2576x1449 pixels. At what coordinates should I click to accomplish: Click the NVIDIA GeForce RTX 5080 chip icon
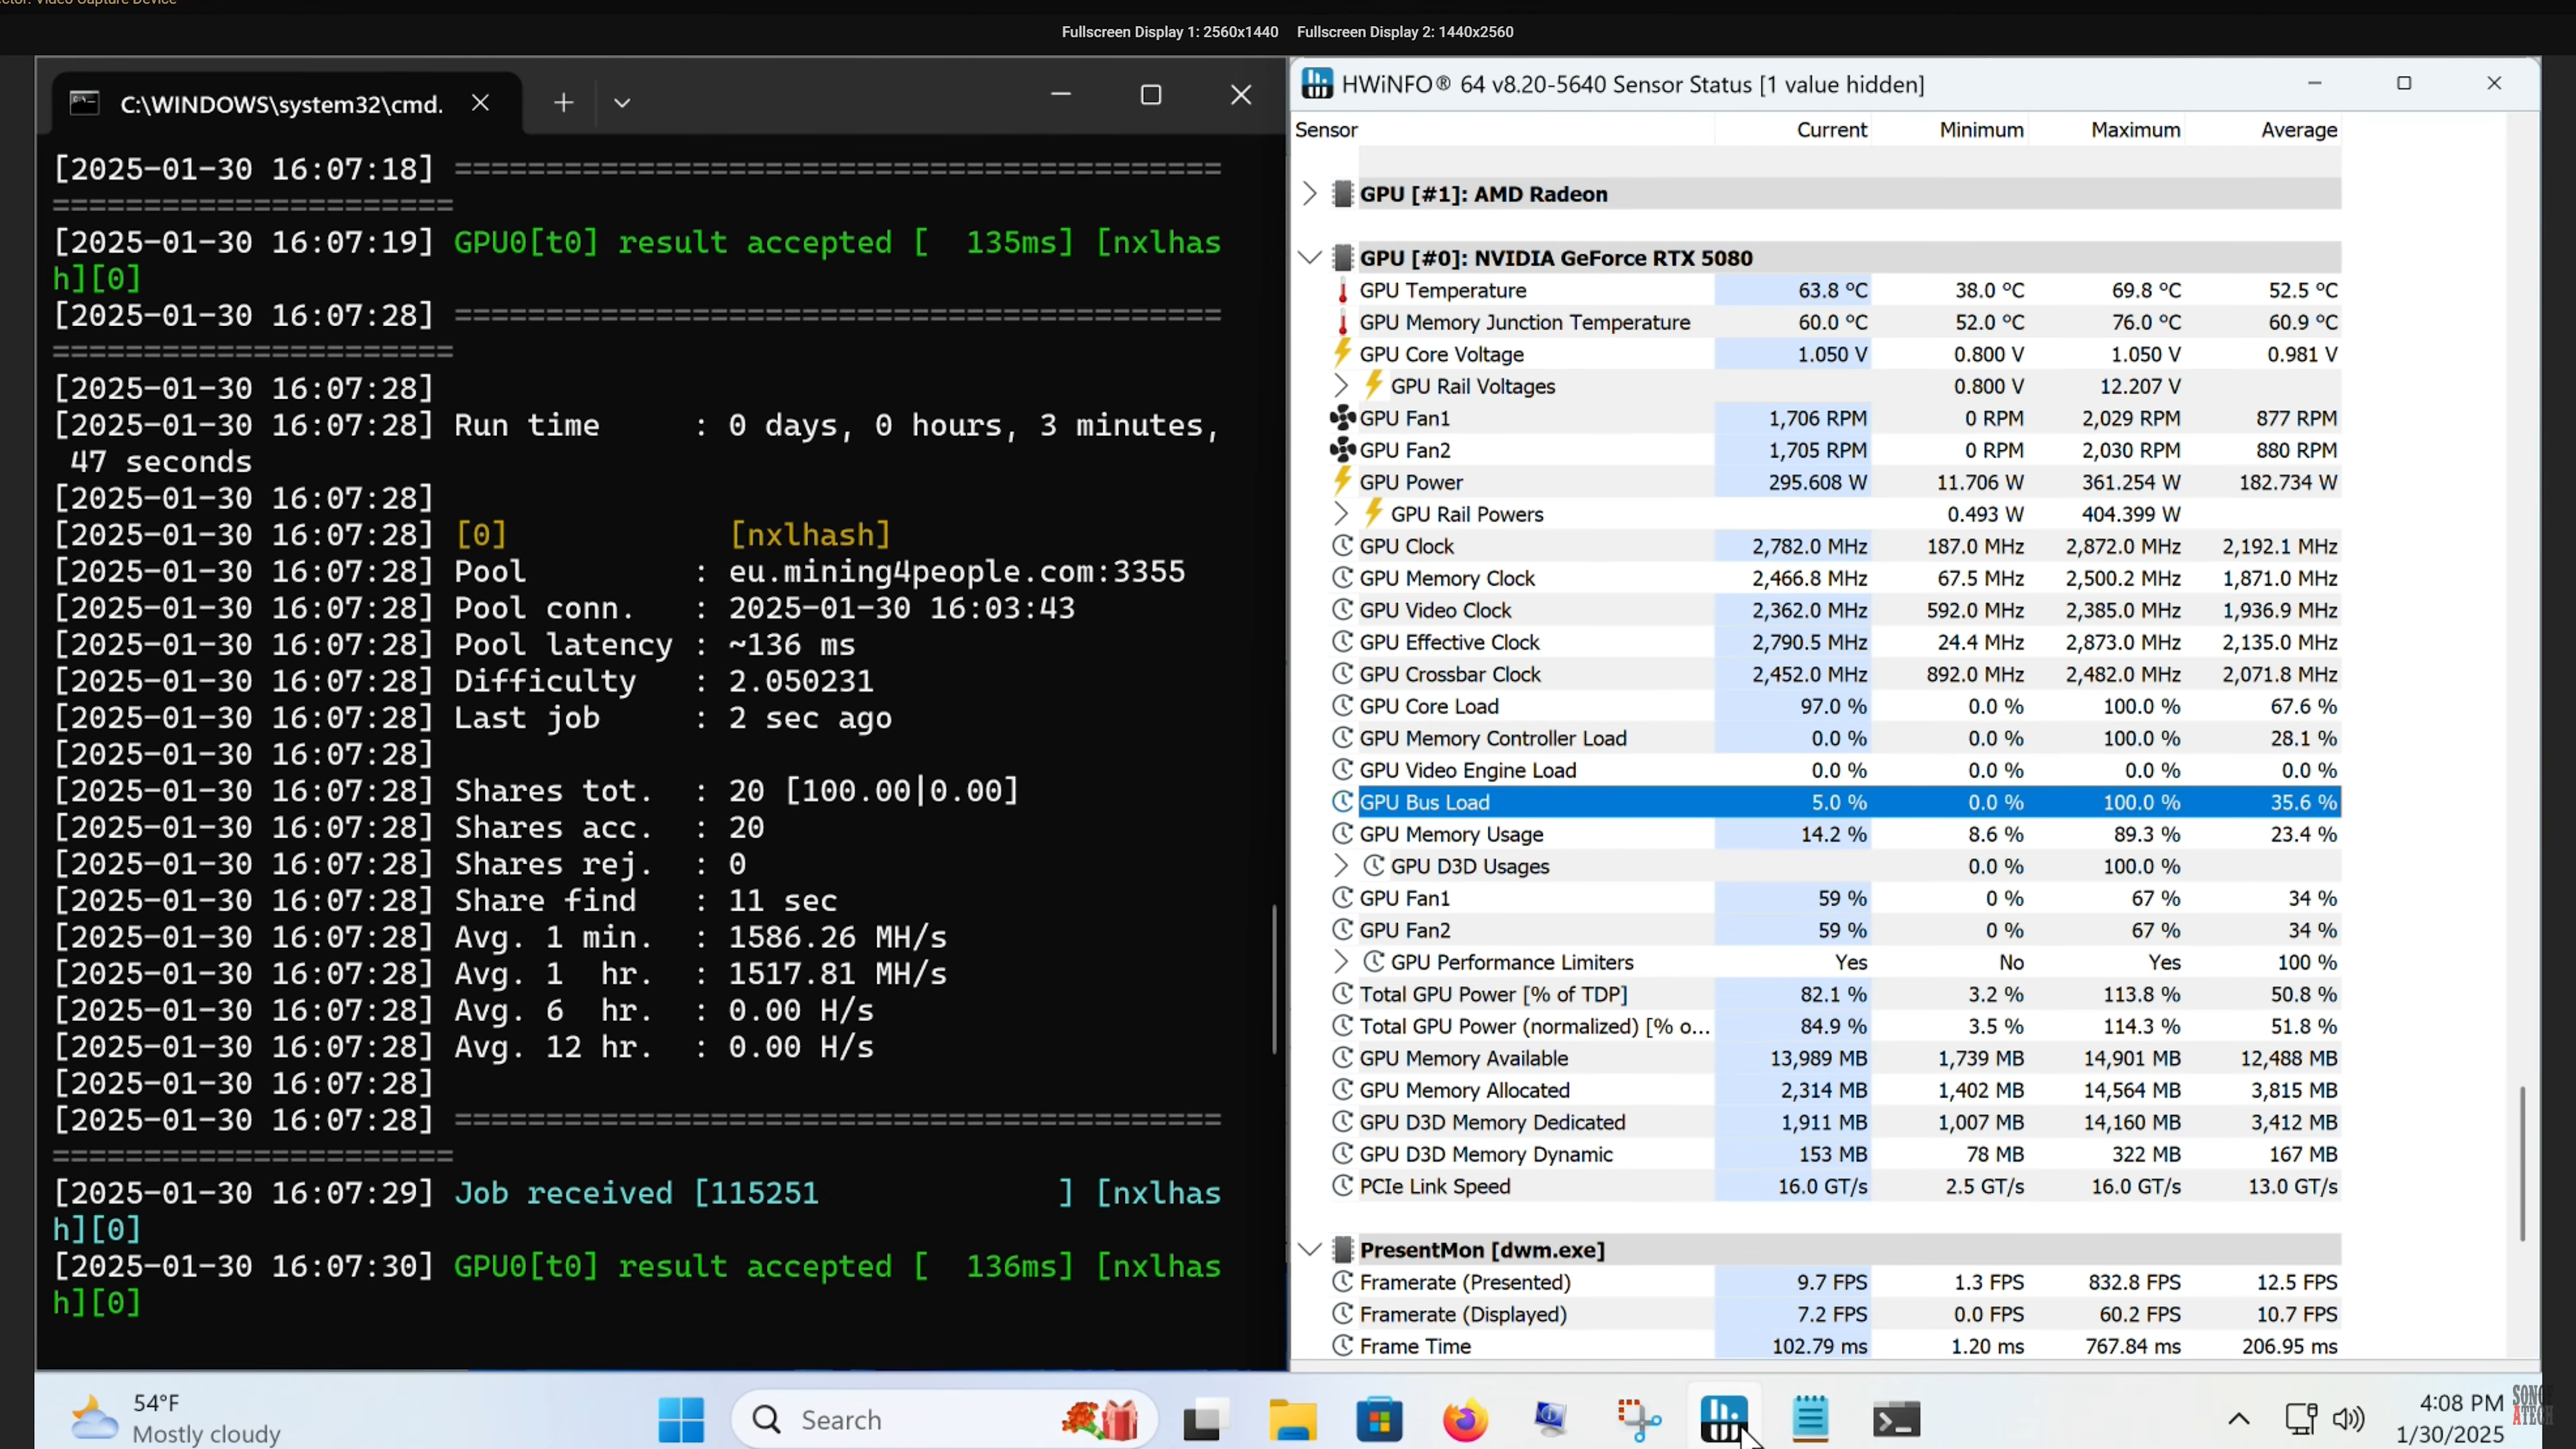pyautogui.click(x=1343, y=258)
